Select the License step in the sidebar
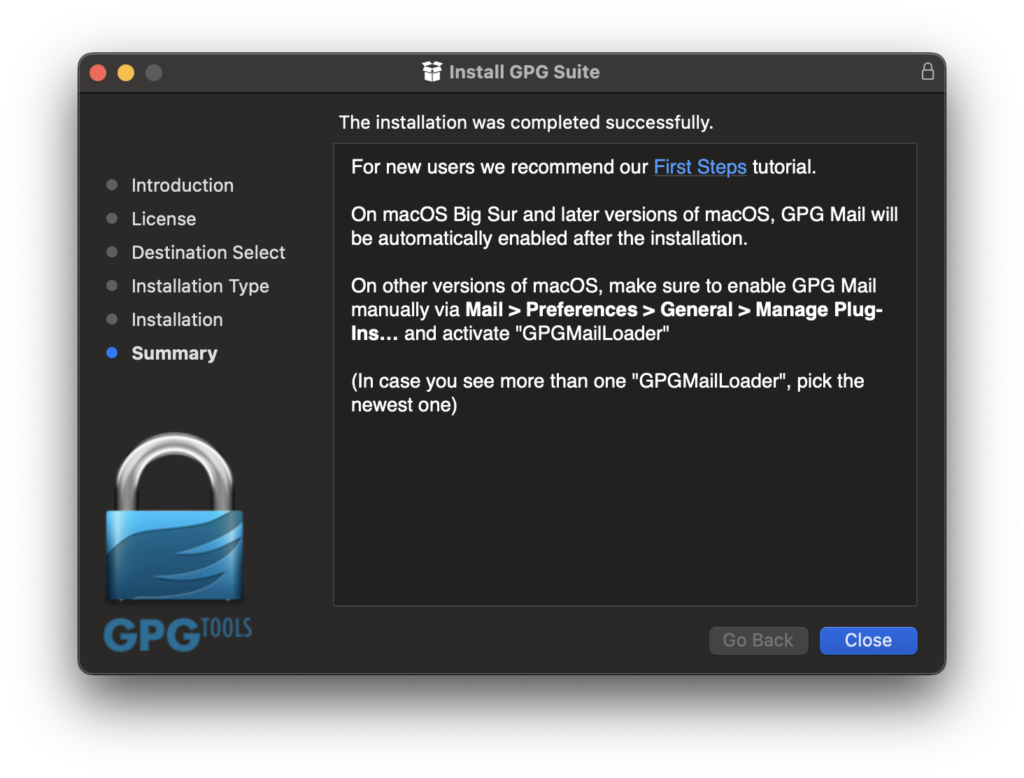Image resolution: width=1024 pixels, height=778 pixels. 163,219
